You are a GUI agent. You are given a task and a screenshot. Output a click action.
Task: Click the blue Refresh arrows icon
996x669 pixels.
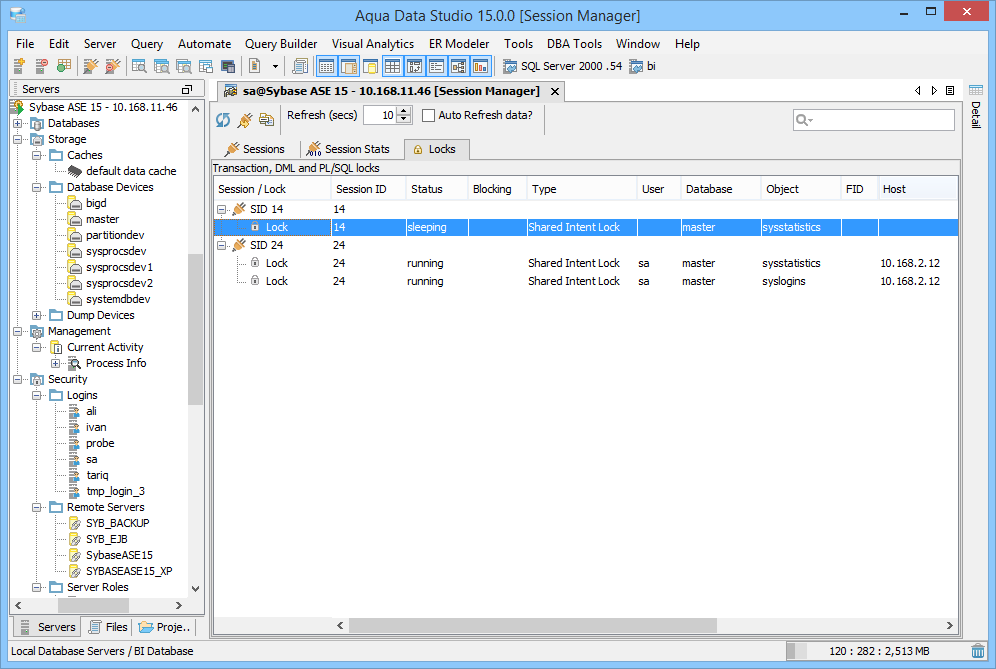(x=223, y=119)
